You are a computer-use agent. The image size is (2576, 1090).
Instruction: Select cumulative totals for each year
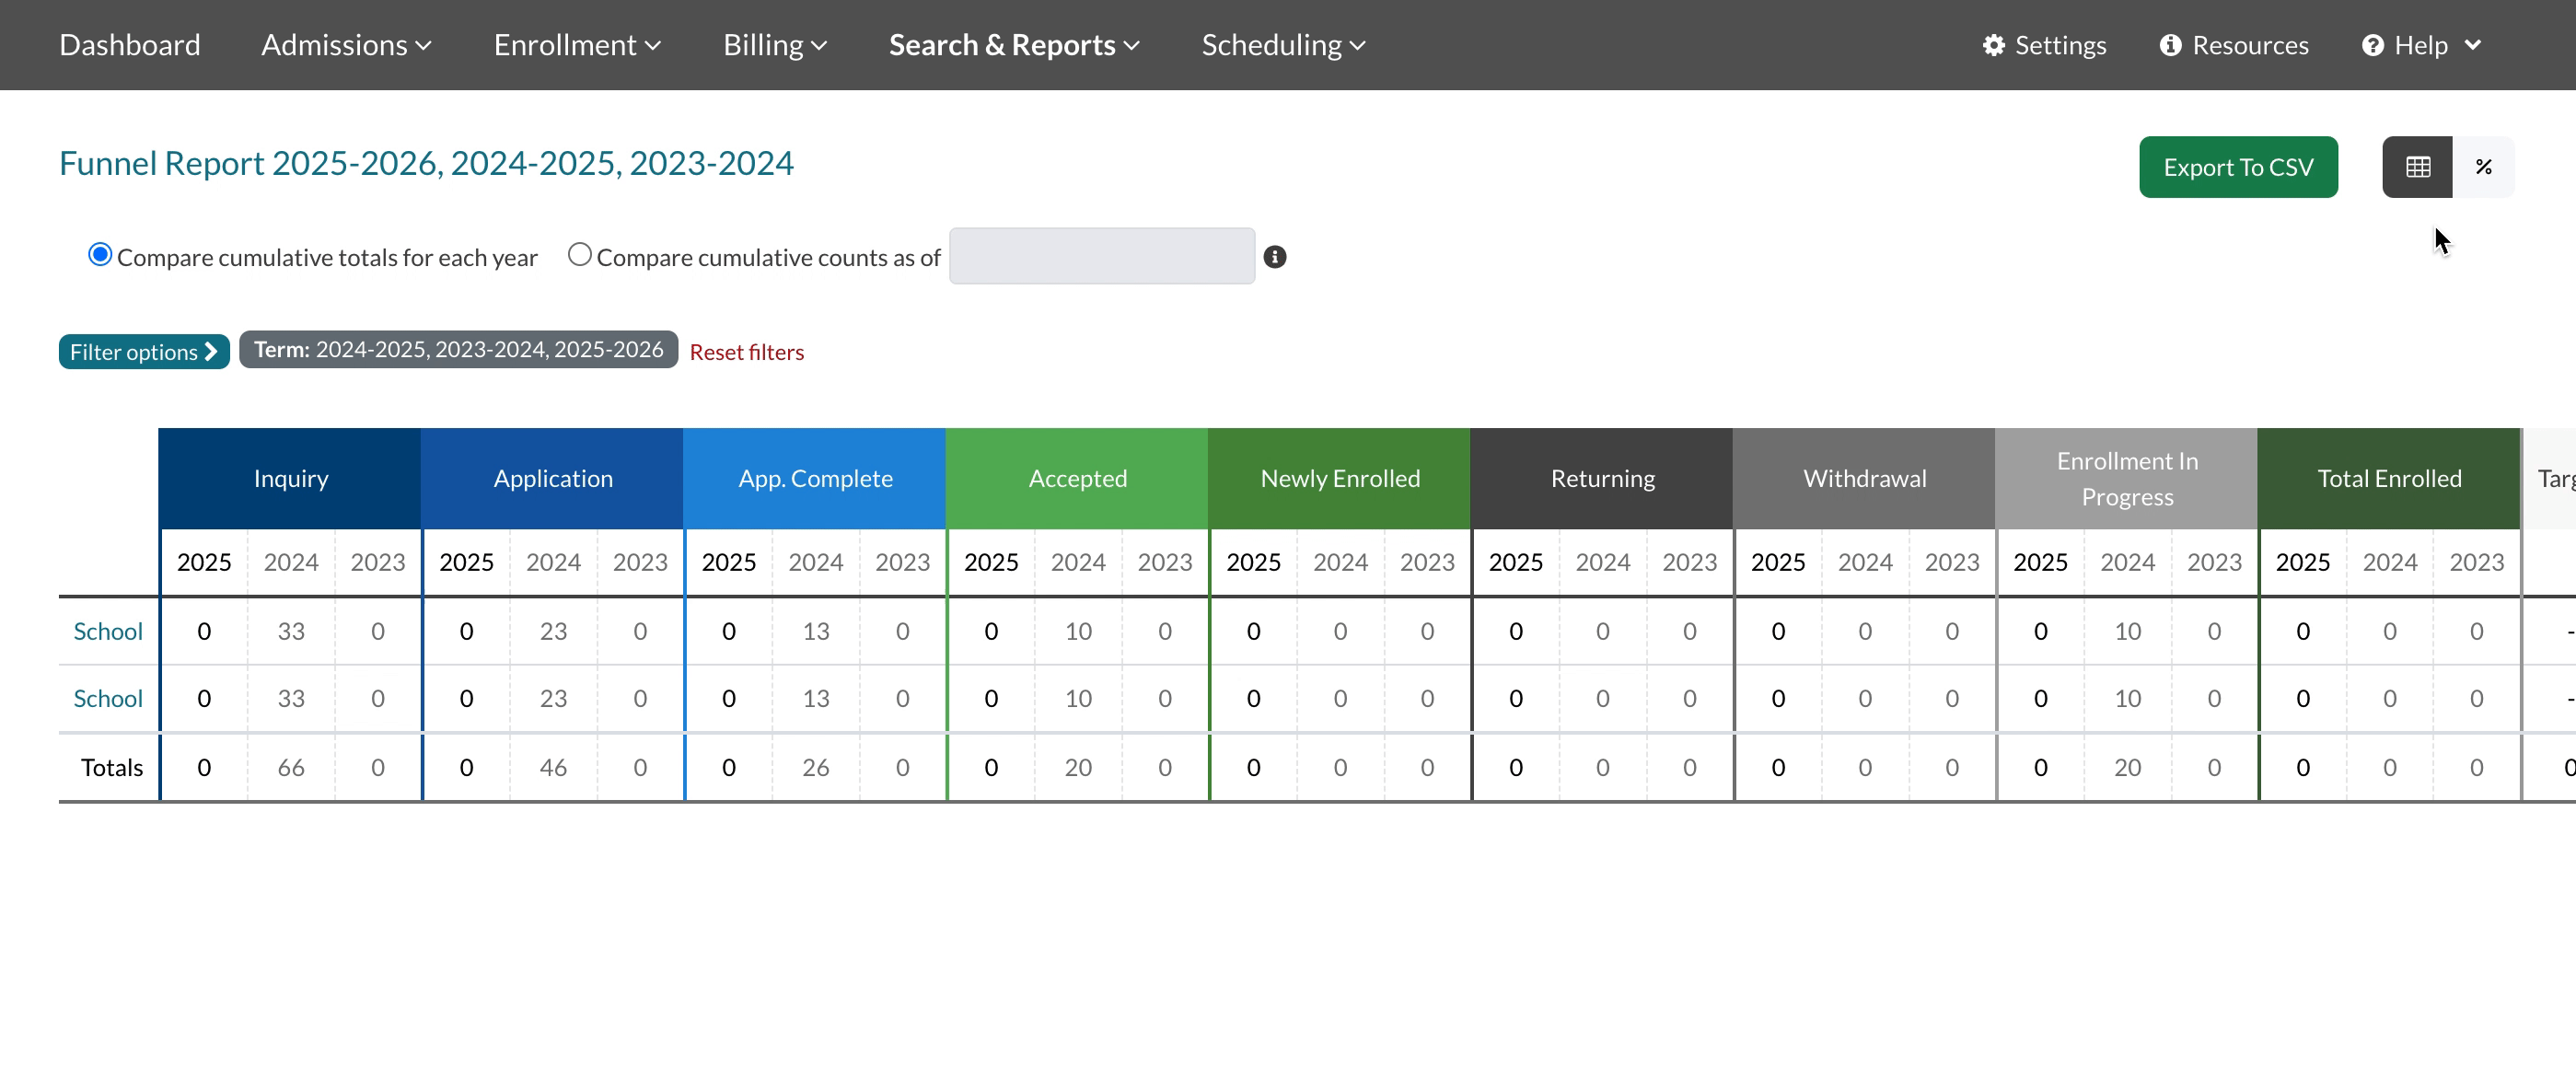pyautogui.click(x=100, y=255)
